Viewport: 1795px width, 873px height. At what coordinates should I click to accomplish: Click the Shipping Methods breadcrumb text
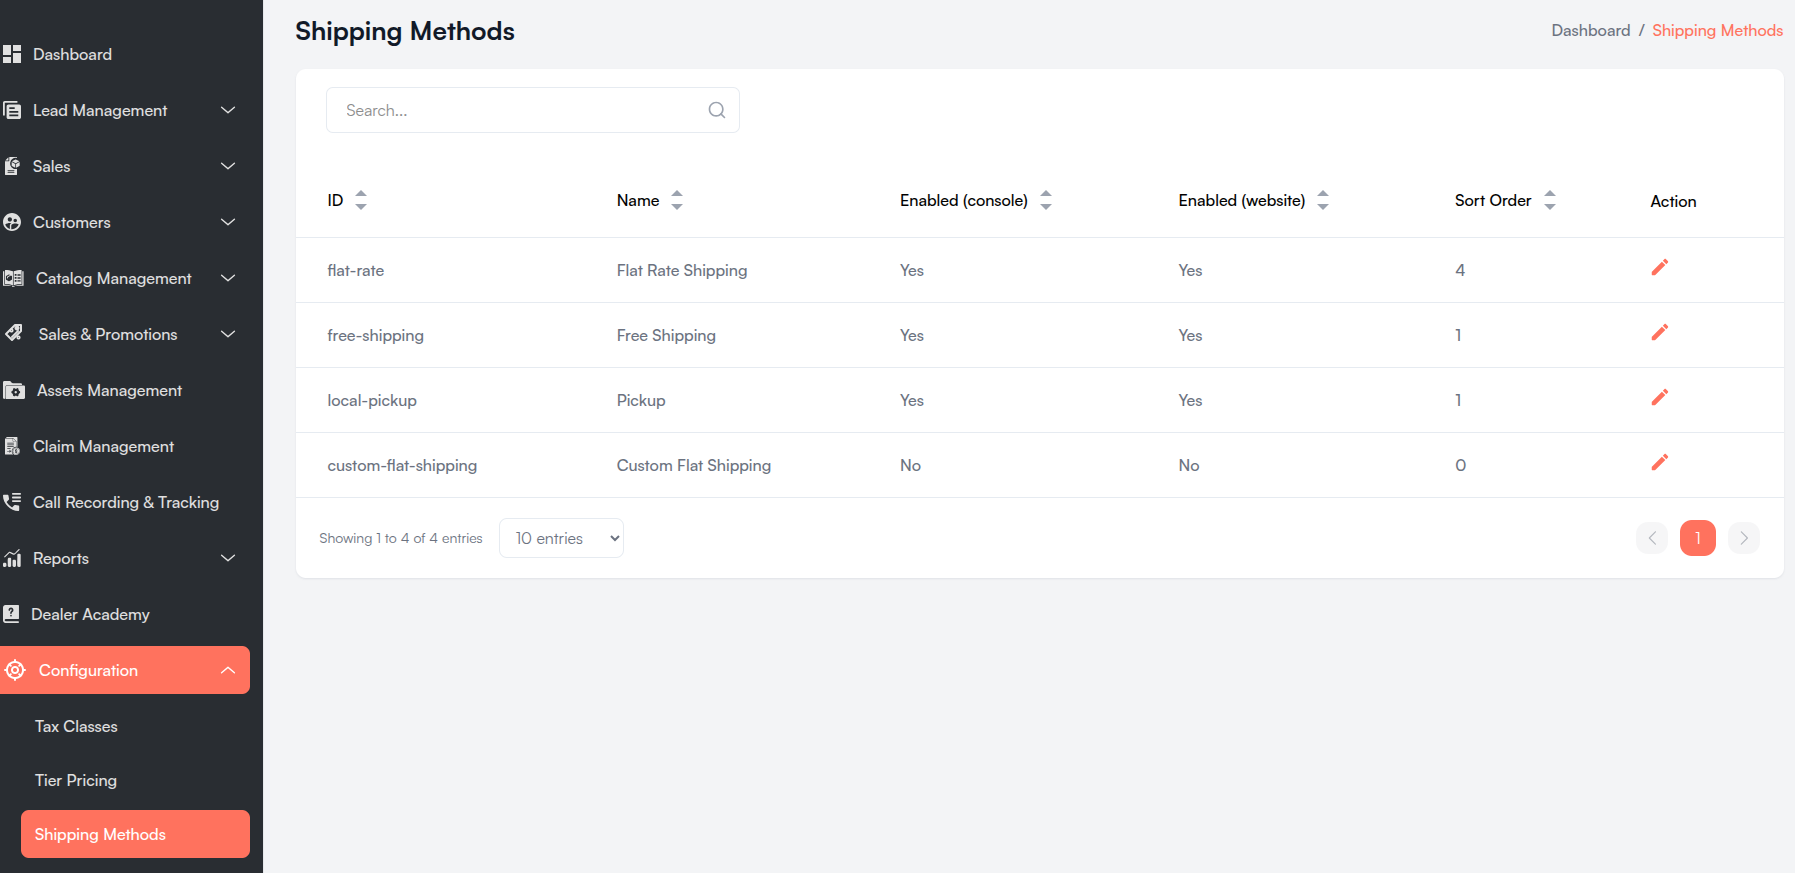tap(1717, 31)
